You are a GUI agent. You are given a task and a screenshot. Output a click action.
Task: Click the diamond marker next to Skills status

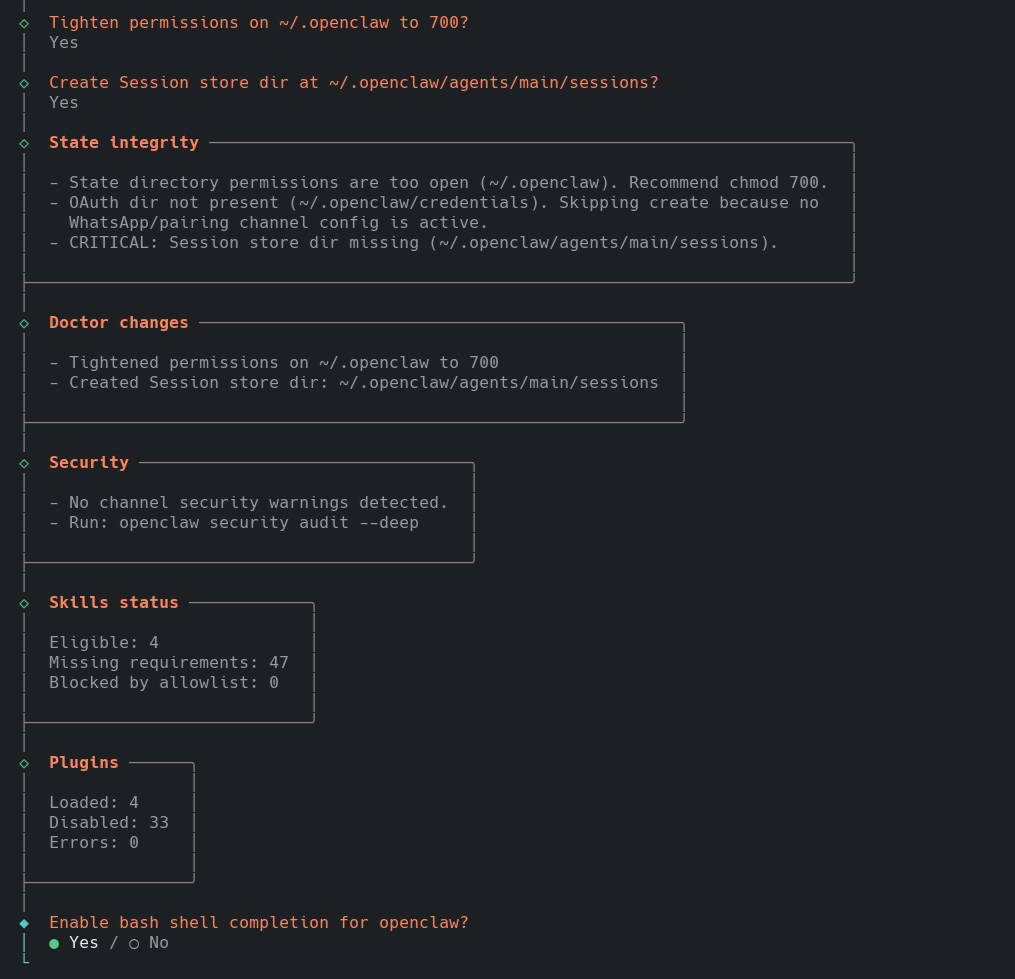[x=24, y=603]
